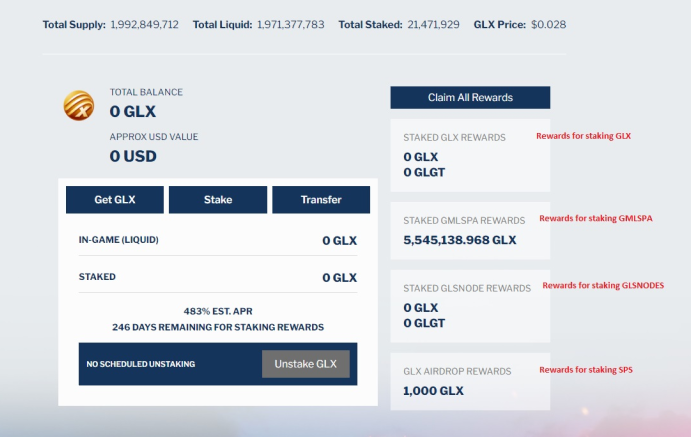Open the Transfer button
The height and width of the screenshot is (437, 691).
(321, 200)
